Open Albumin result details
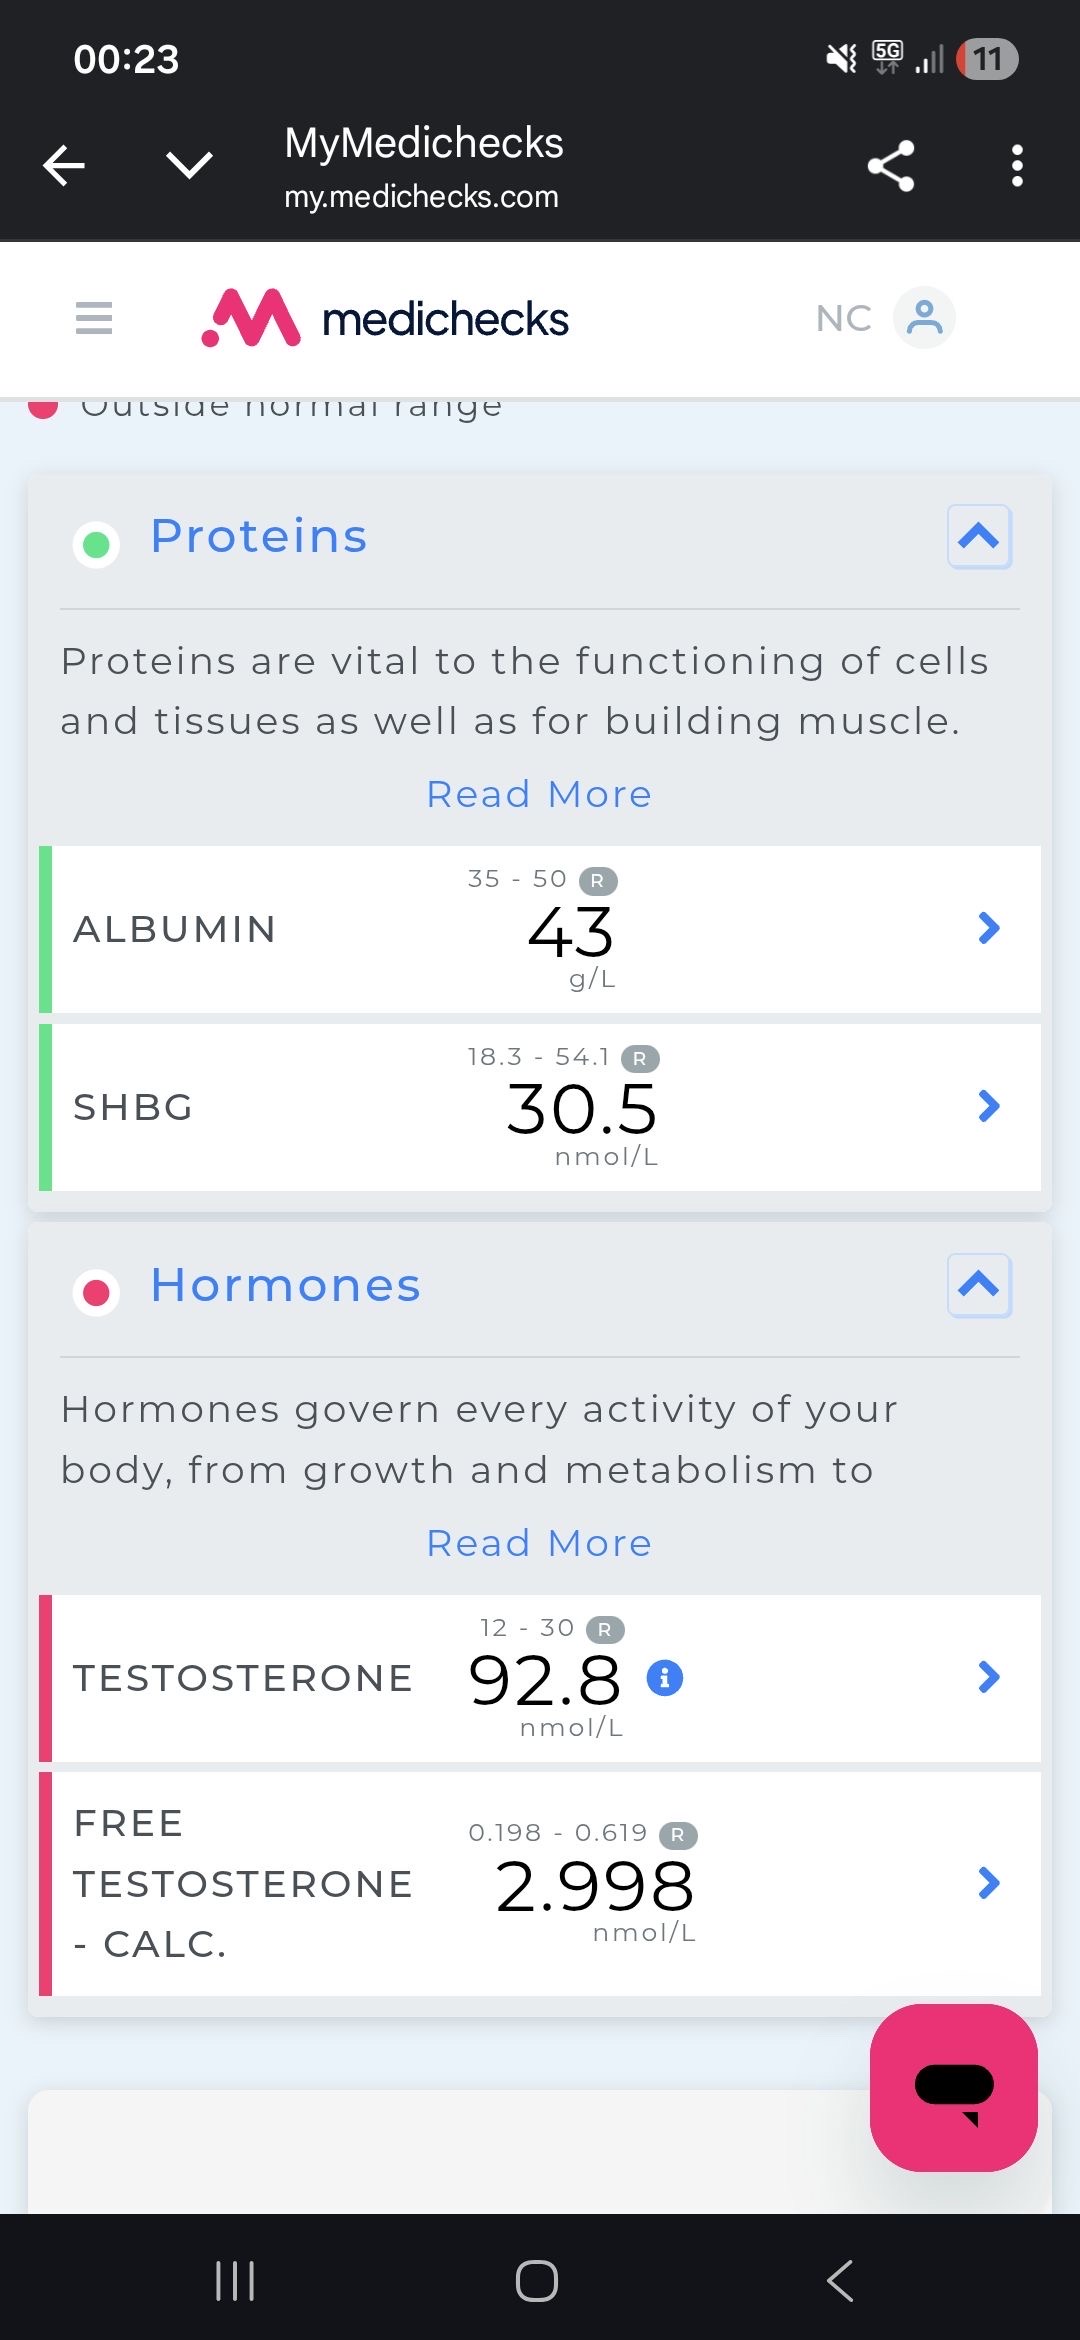 click(x=988, y=928)
